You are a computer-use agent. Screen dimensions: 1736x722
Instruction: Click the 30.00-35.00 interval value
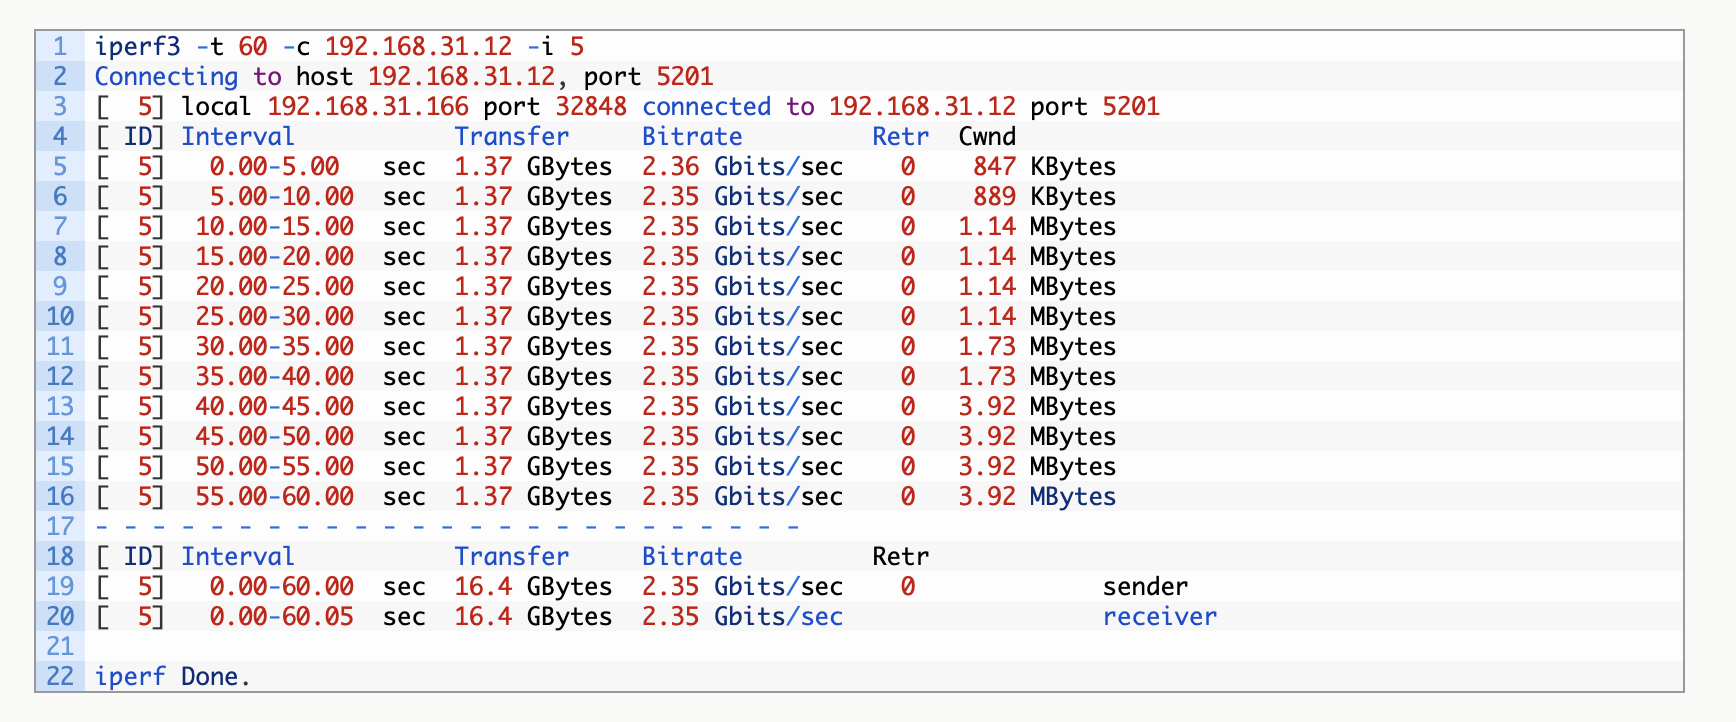tap(274, 347)
